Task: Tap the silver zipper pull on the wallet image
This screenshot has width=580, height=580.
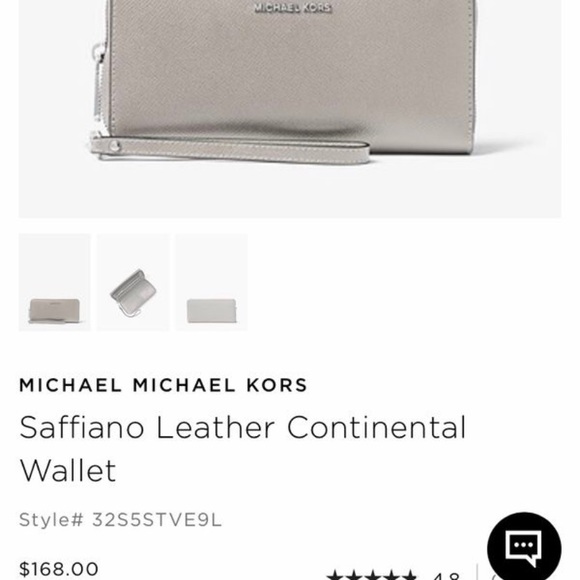Action: click(99, 91)
